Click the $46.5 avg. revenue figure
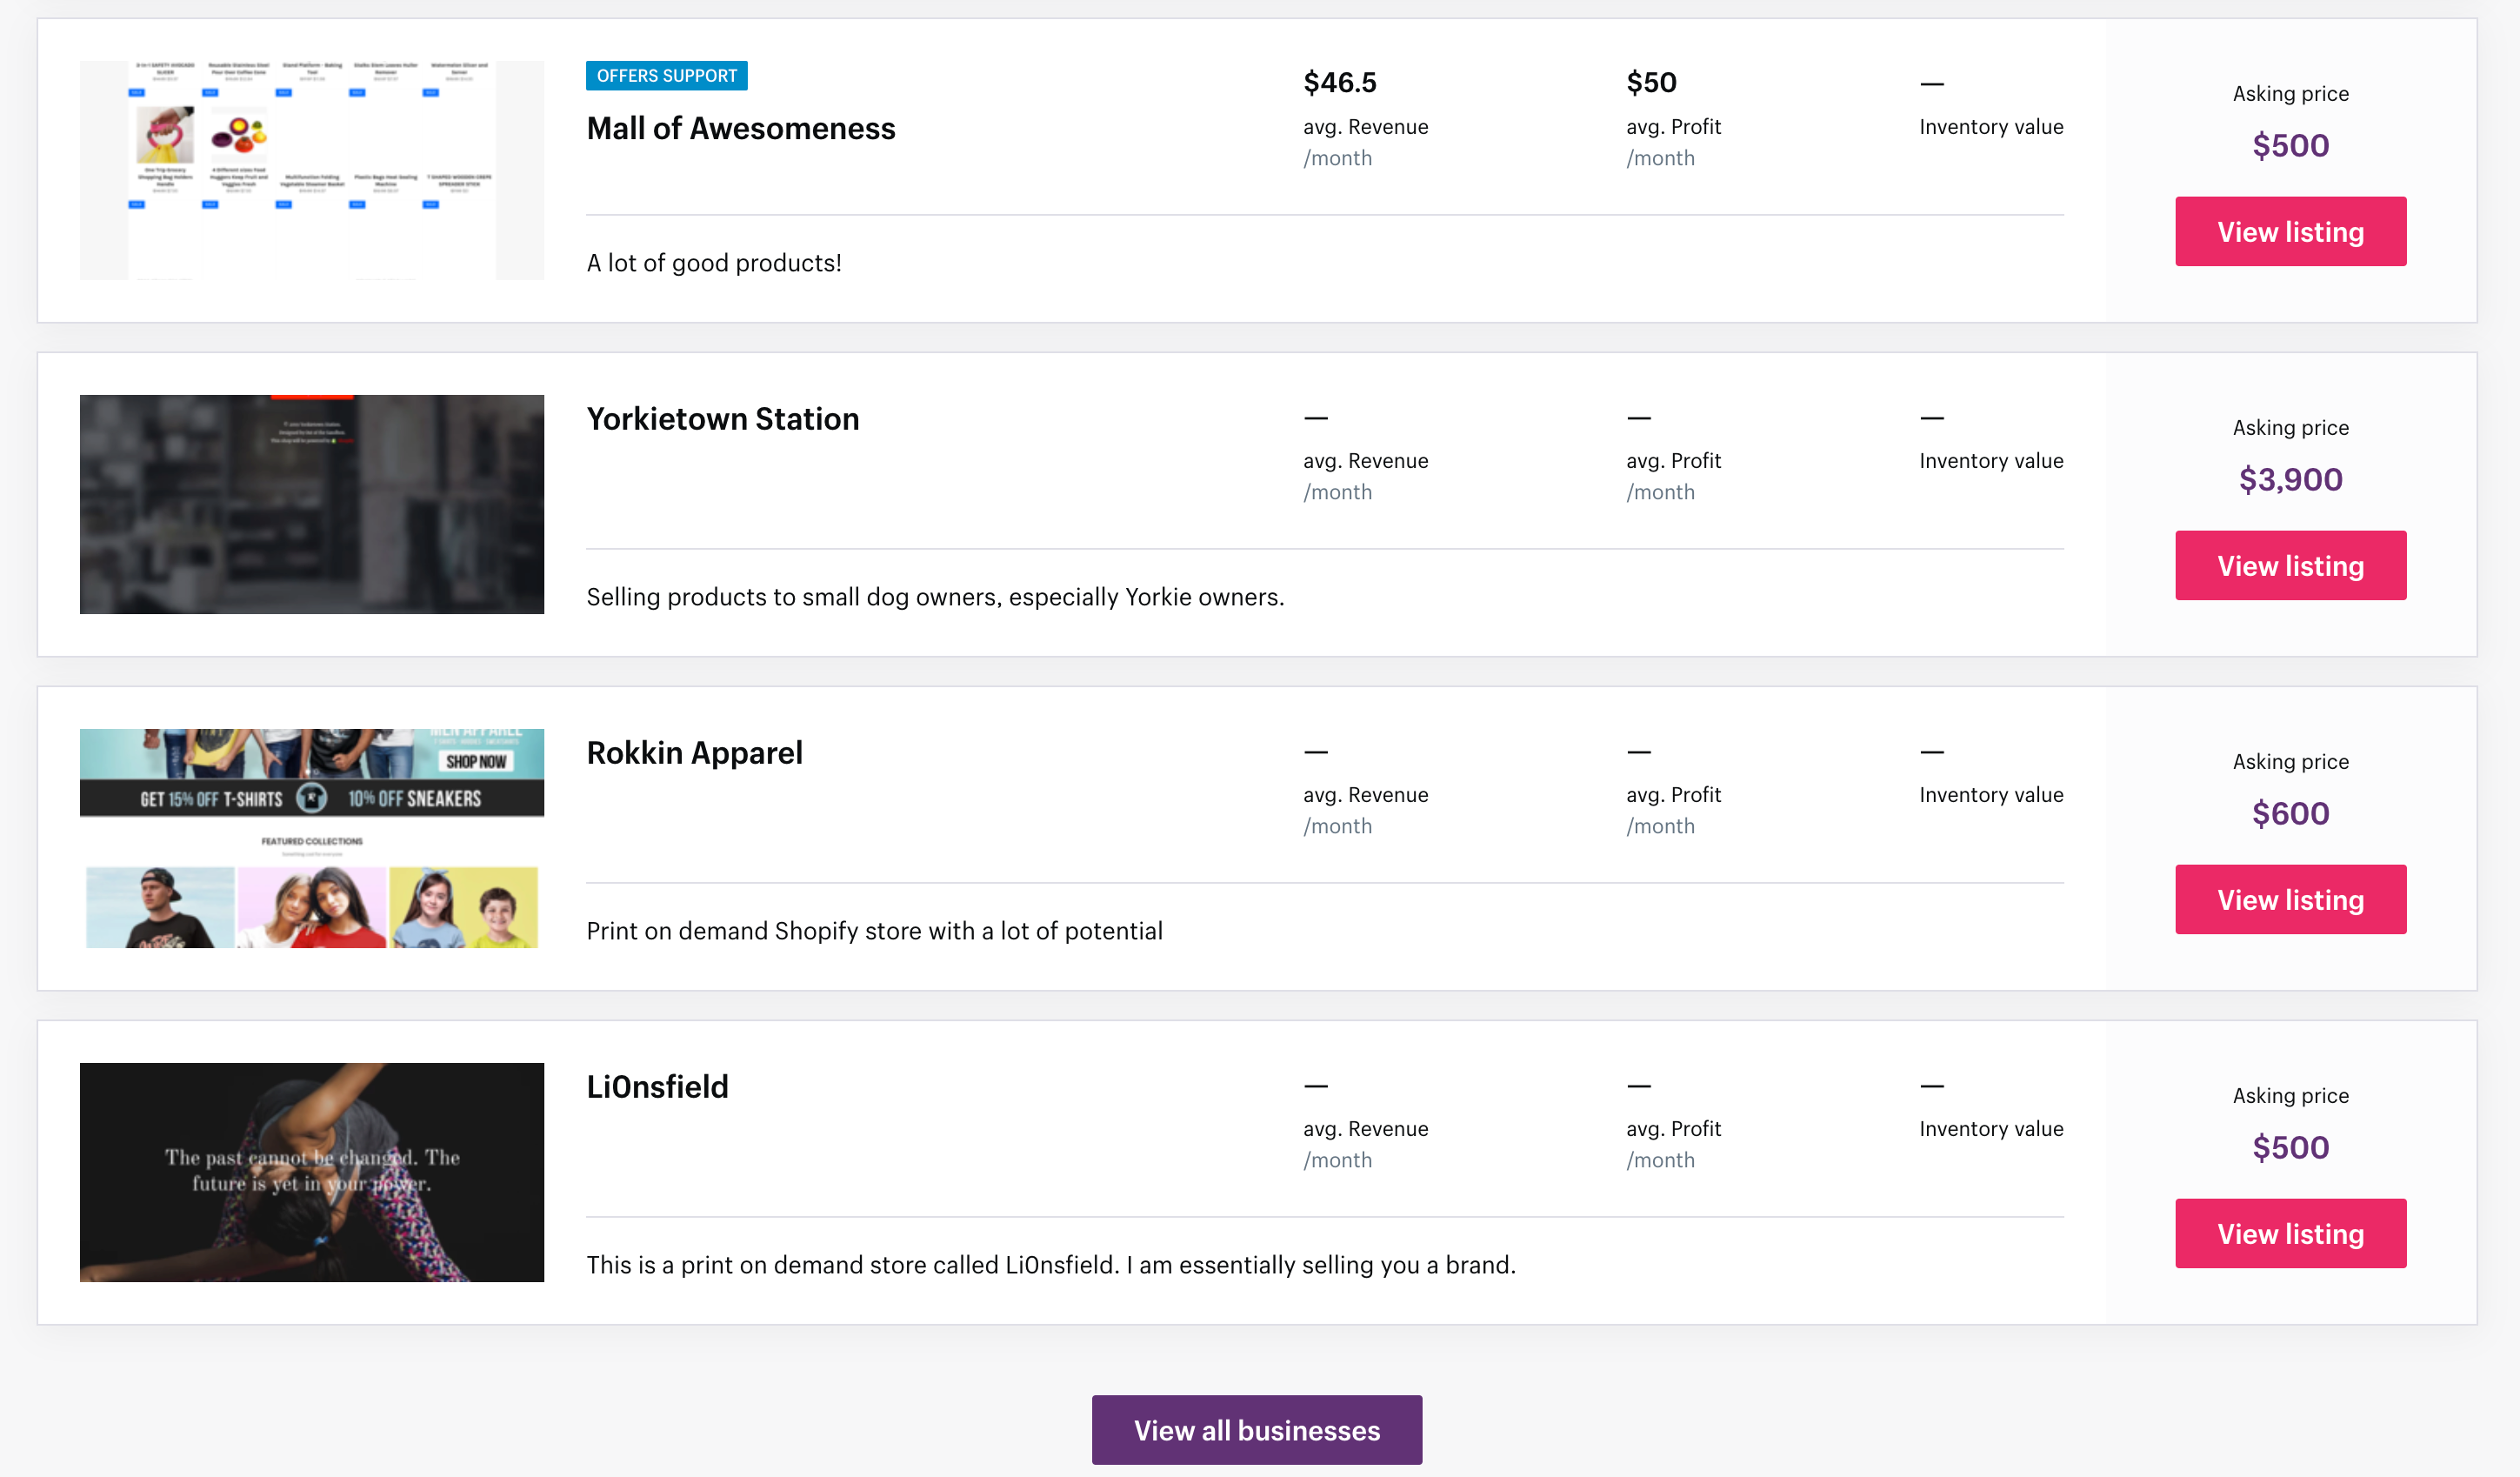Screen dimensions: 2520x1477 click(x=1339, y=83)
